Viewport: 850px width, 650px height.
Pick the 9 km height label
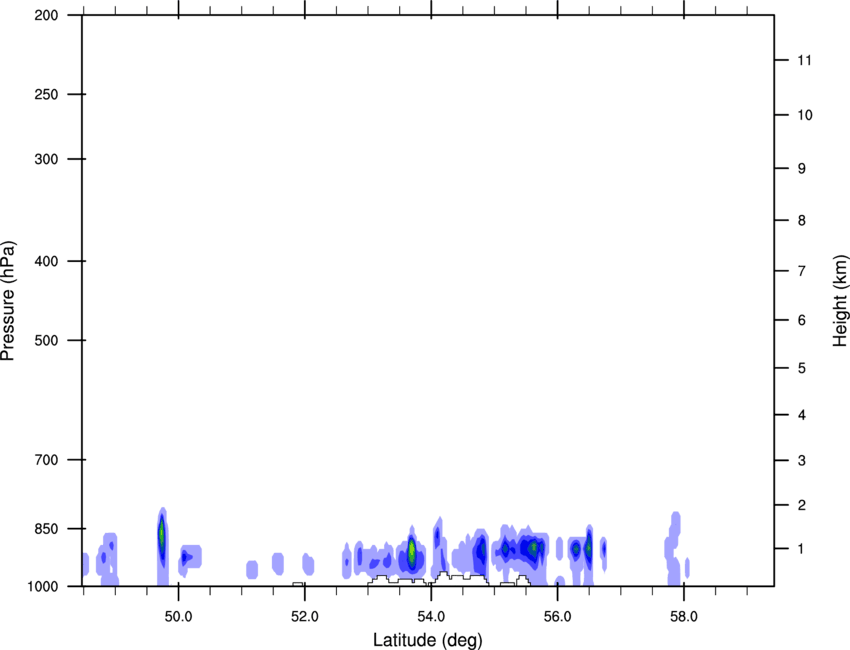801,169
